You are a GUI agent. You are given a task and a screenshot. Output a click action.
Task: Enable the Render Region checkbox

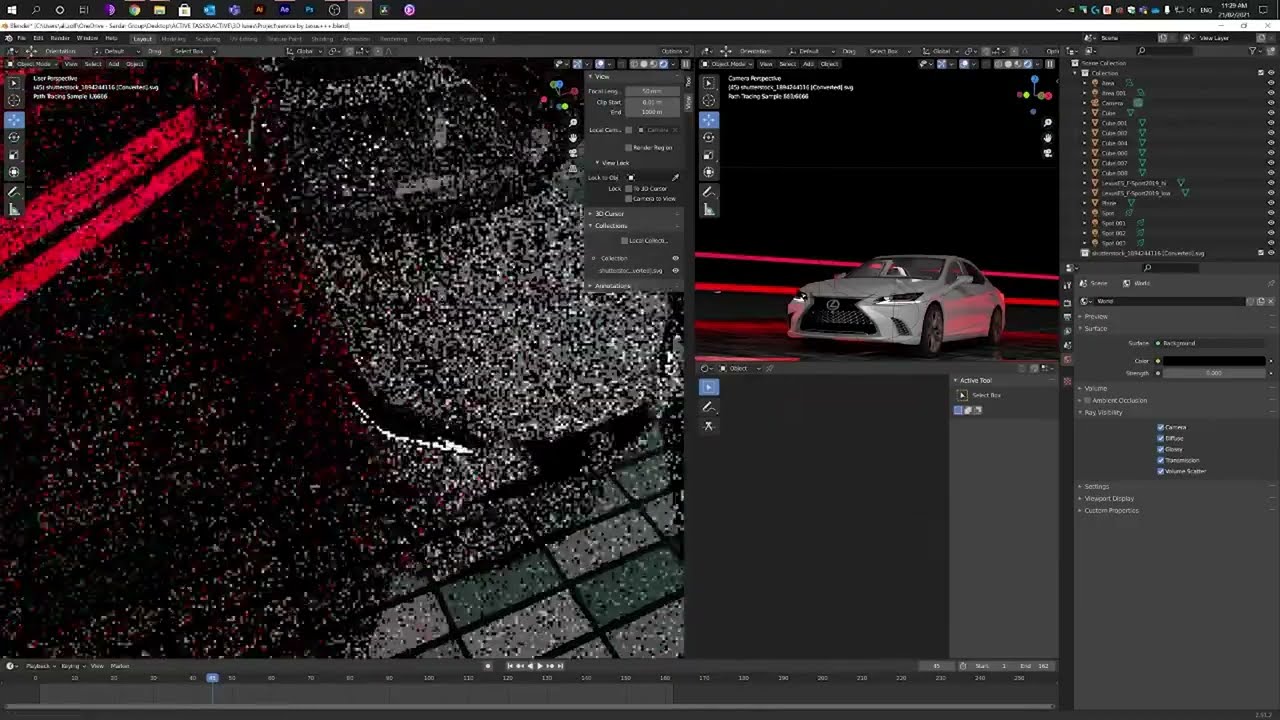click(628, 147)
